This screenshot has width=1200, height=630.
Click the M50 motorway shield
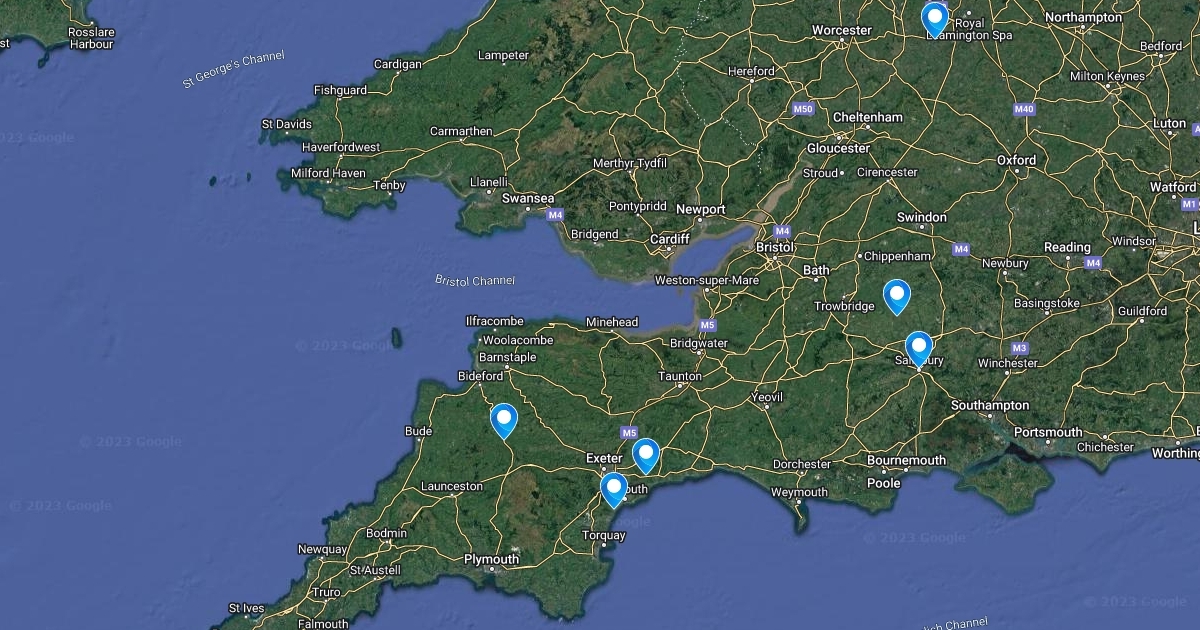(802, 108)
